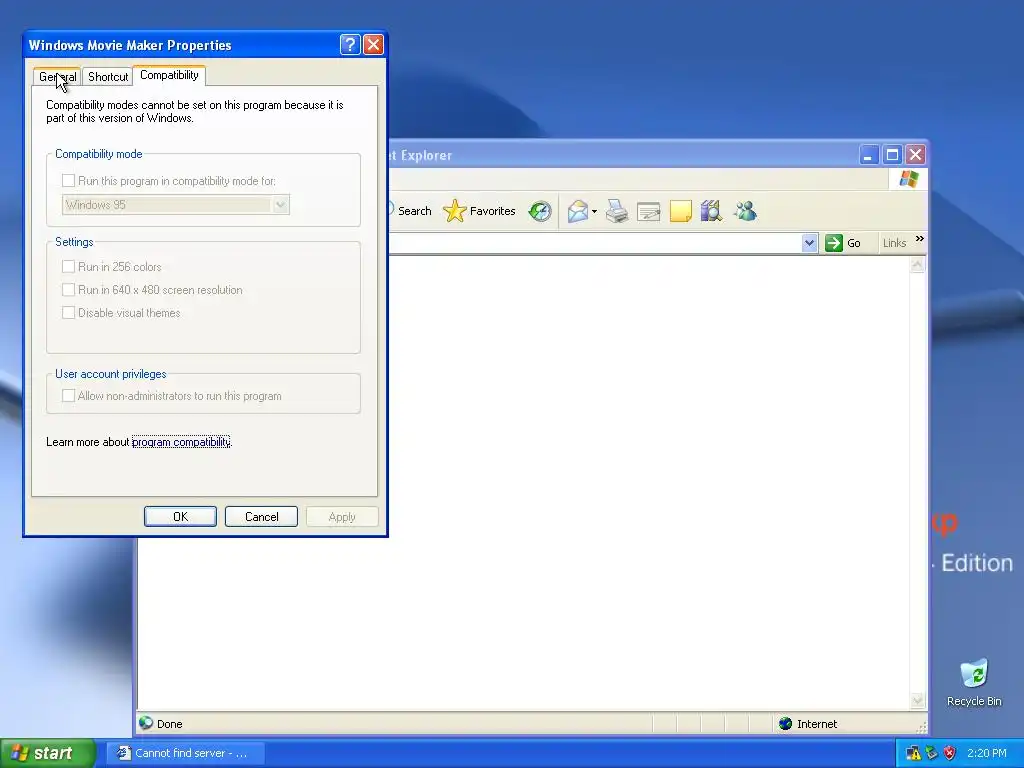This screenshot has height=768, width=1024.
Task: Click the warning network tray icon
Action: [913, 753]
